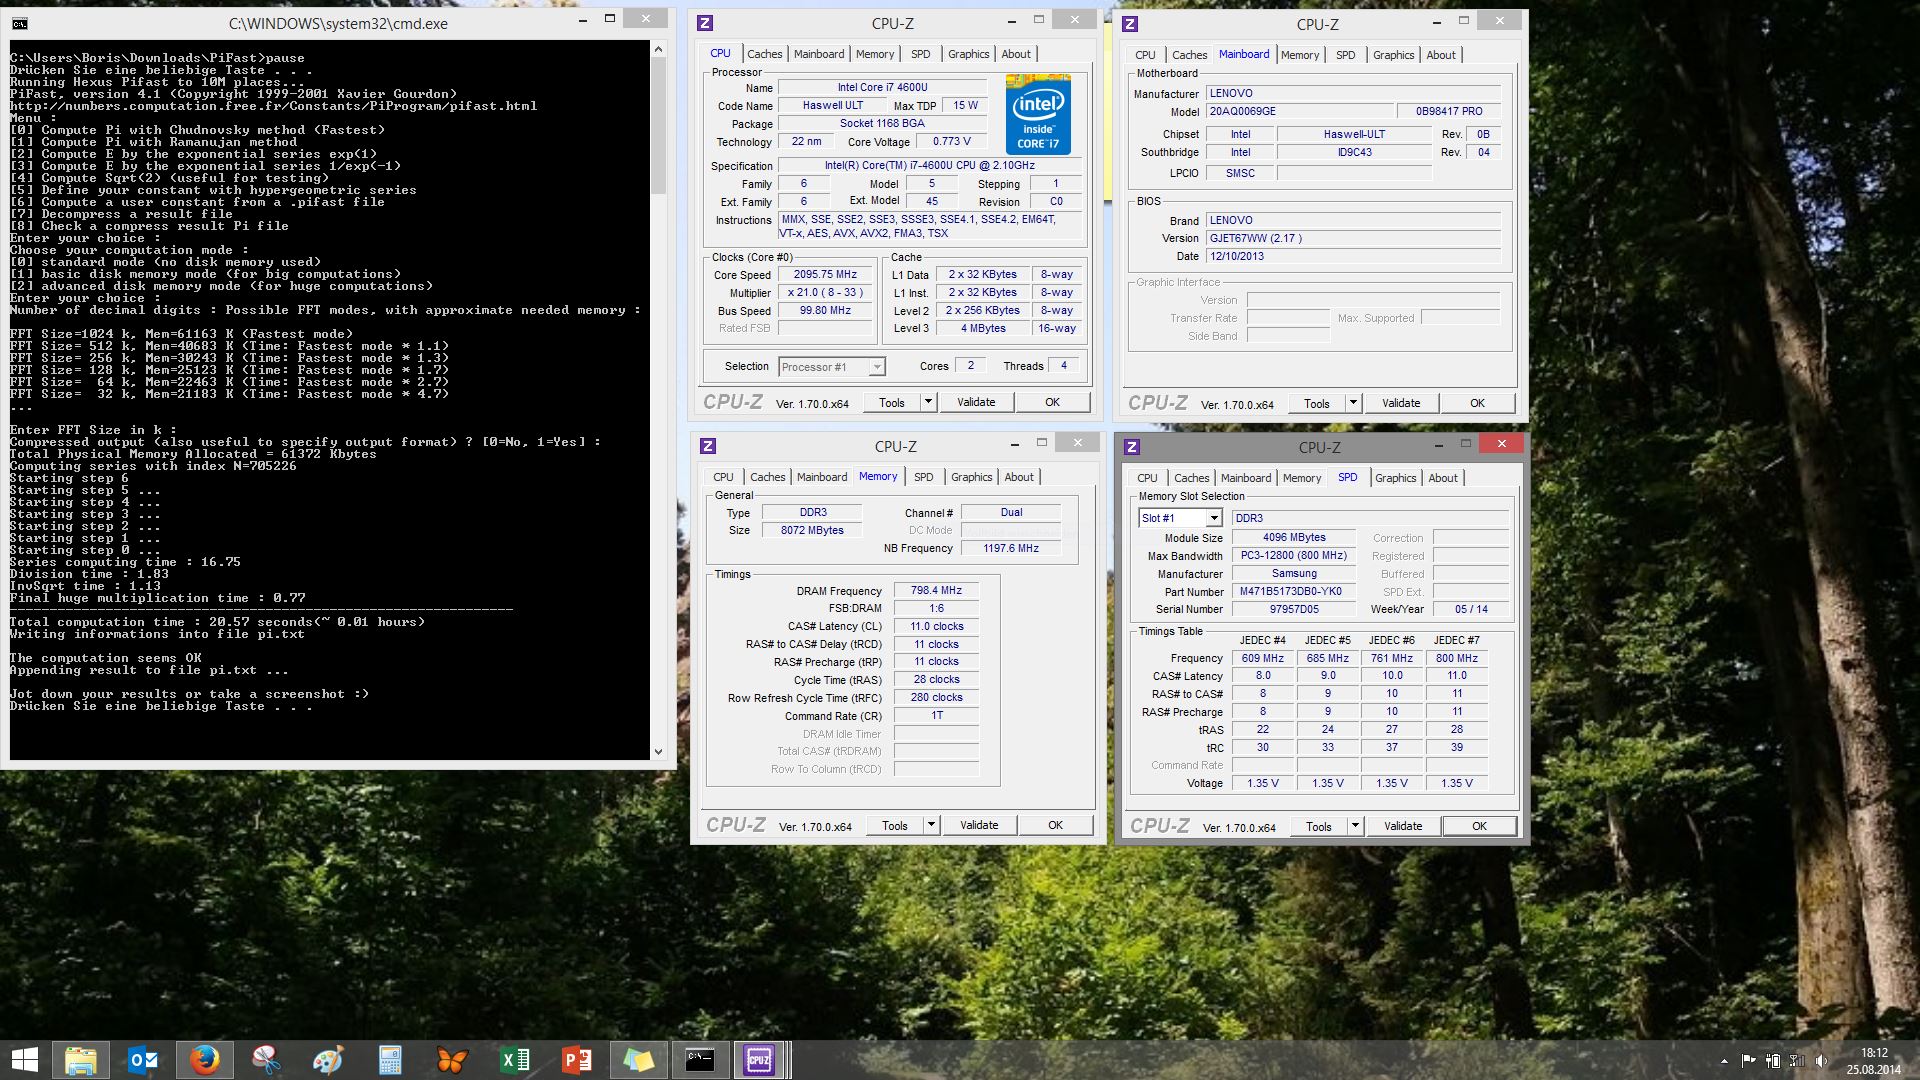Click the Intel inside Core i7 logo
This screenshot has height=1080, width=1920.
pyautogui.click(x=1038, y=116)
